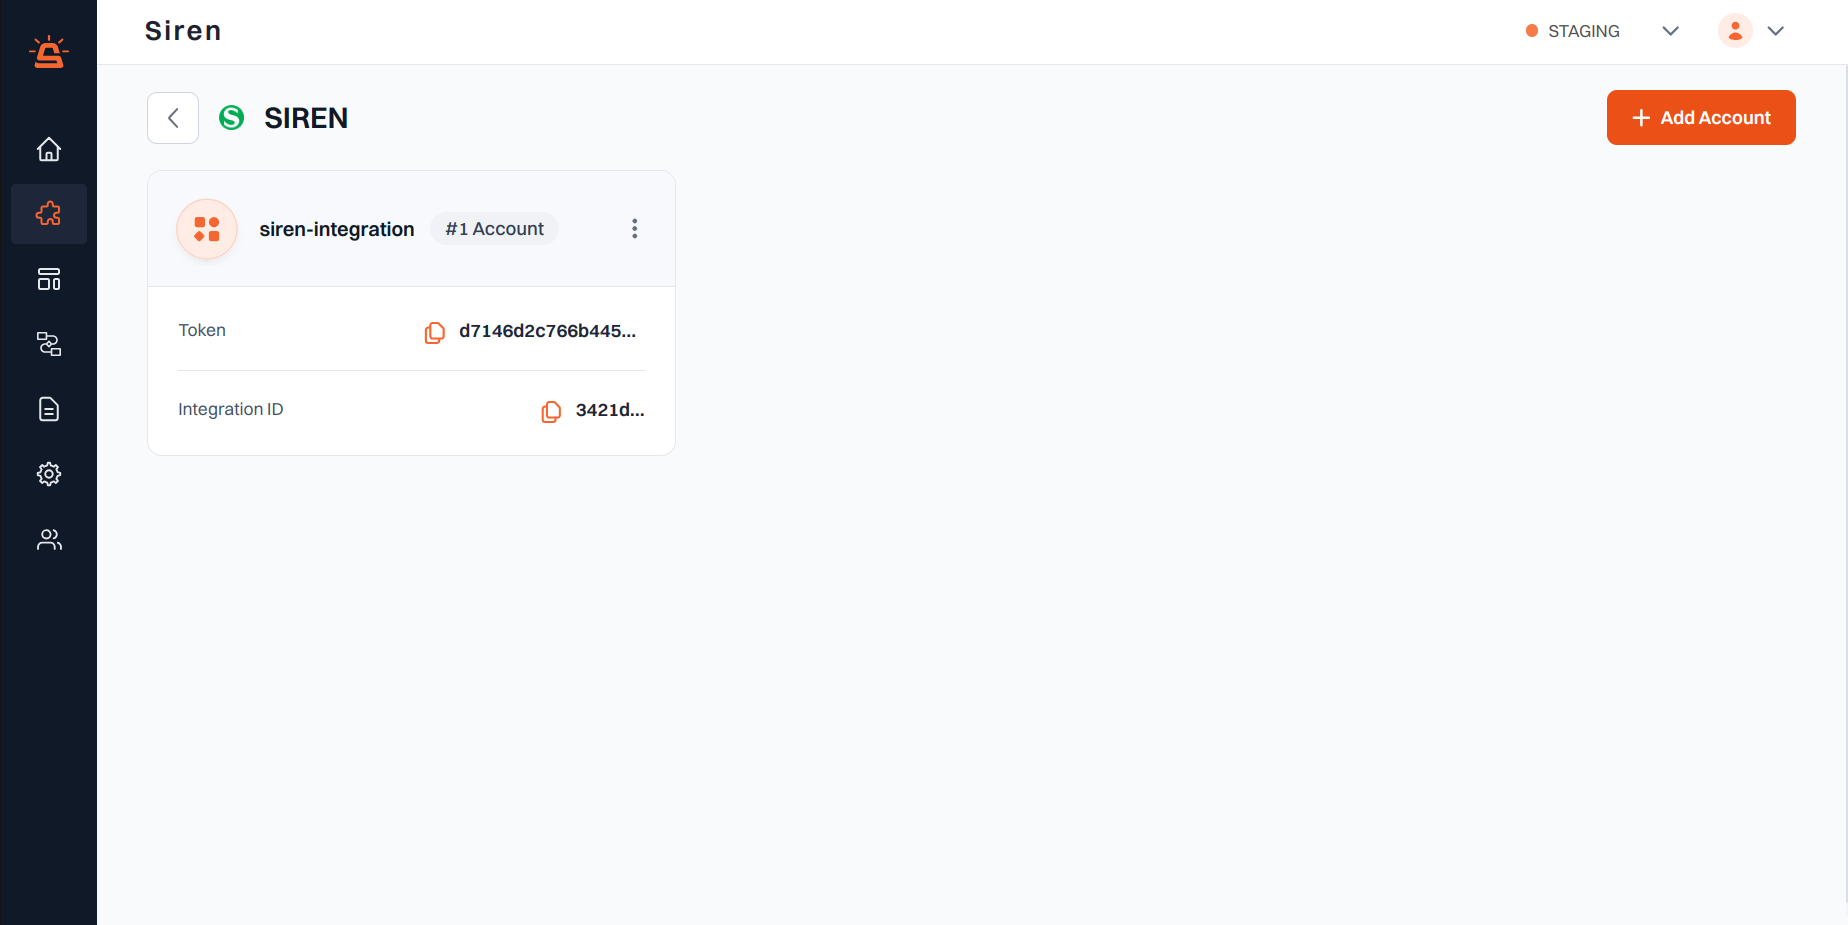Click the Siren alarm logo in top-left corner
The height and width of the screenshot is (925, 1848).
point(48,51)
